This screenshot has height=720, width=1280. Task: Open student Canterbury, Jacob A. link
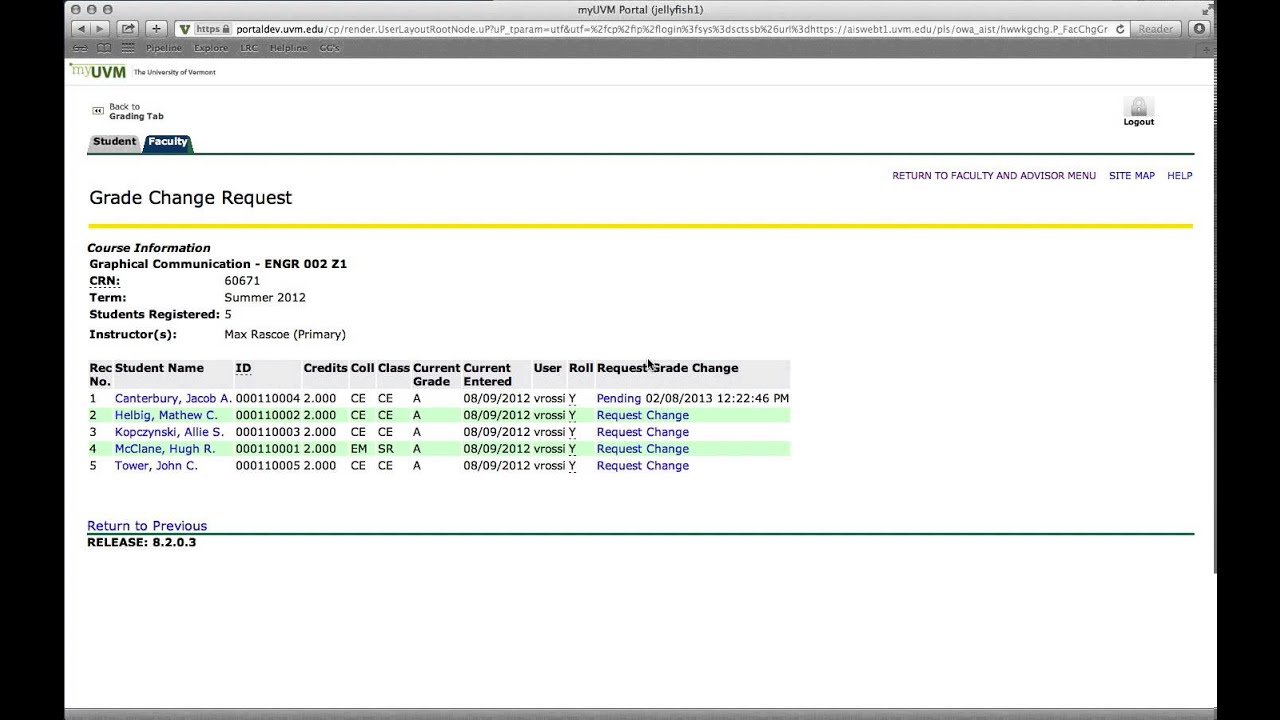[x=173, y=398]
